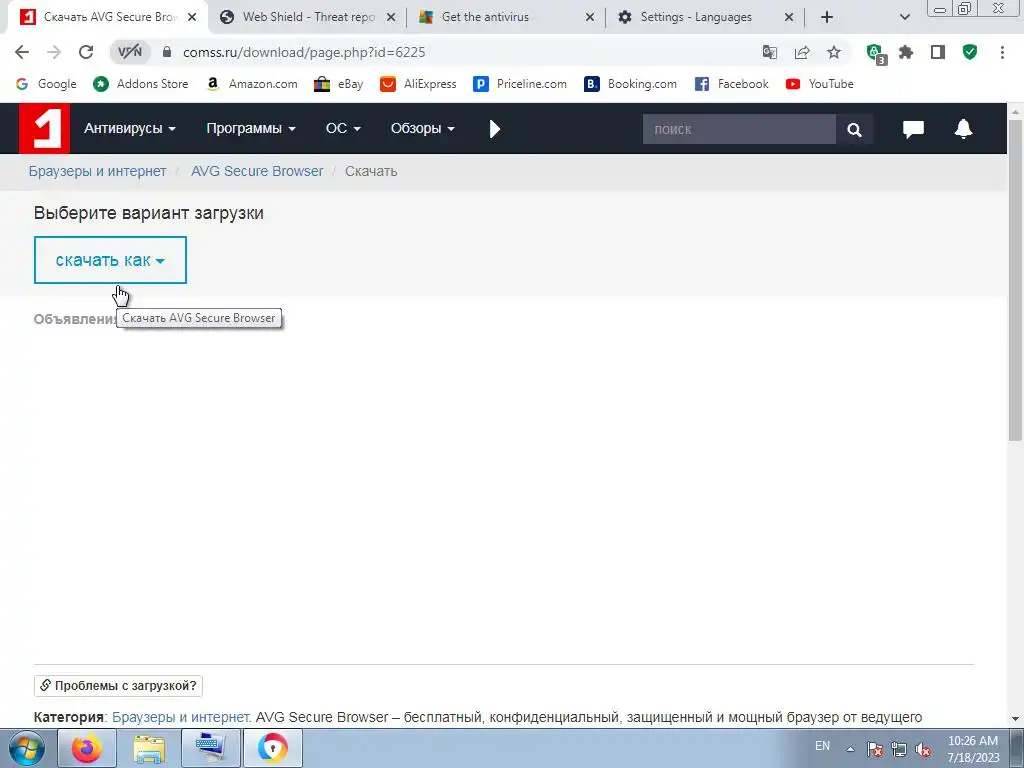Toggle the VPN badge in address bar

tap(129, 52)
